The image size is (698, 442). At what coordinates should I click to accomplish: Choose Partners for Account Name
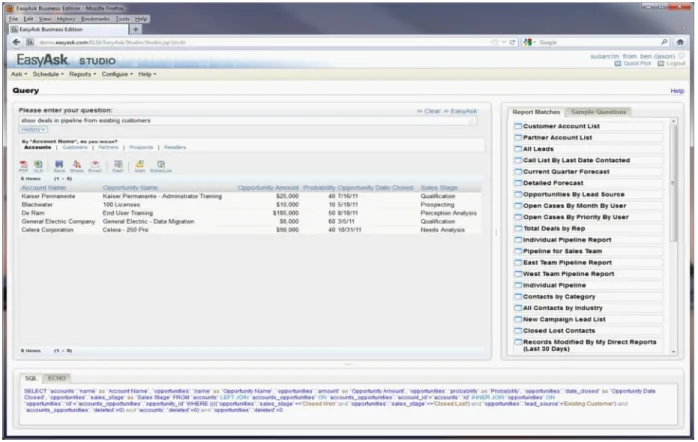pyautogui.click(x=108, y=147)
